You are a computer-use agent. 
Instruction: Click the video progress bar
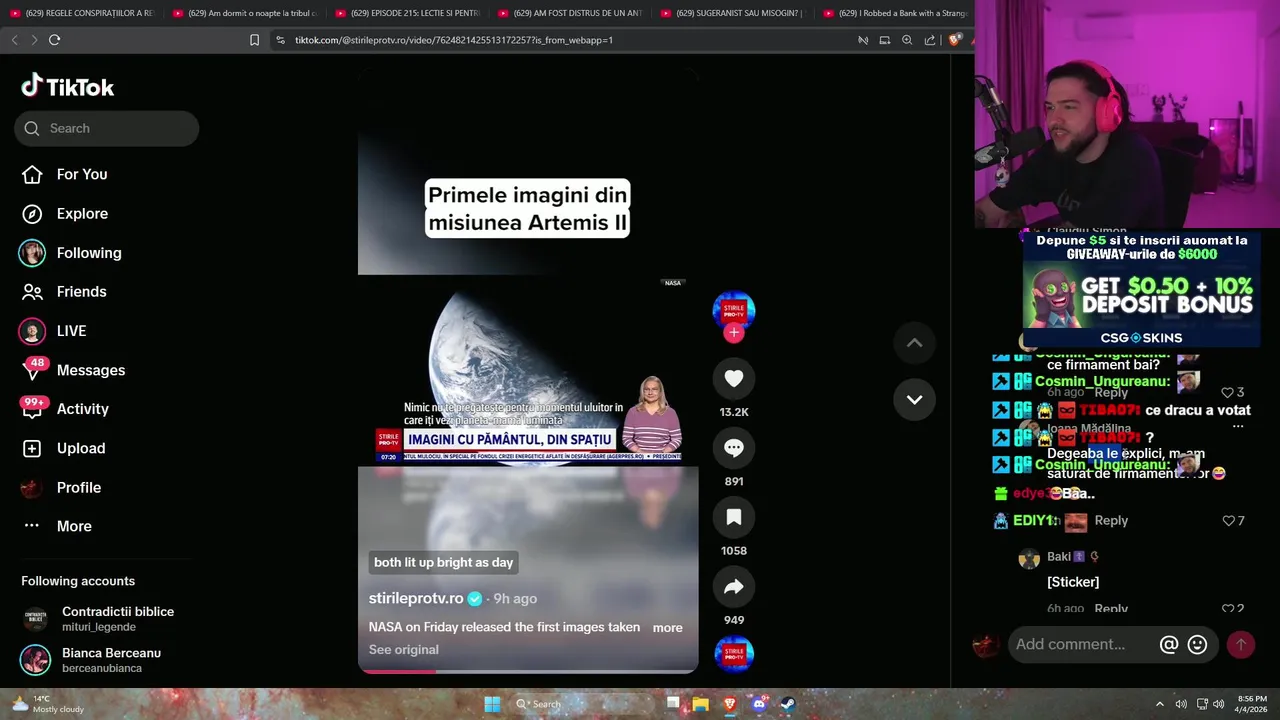(x=528, y=671)
